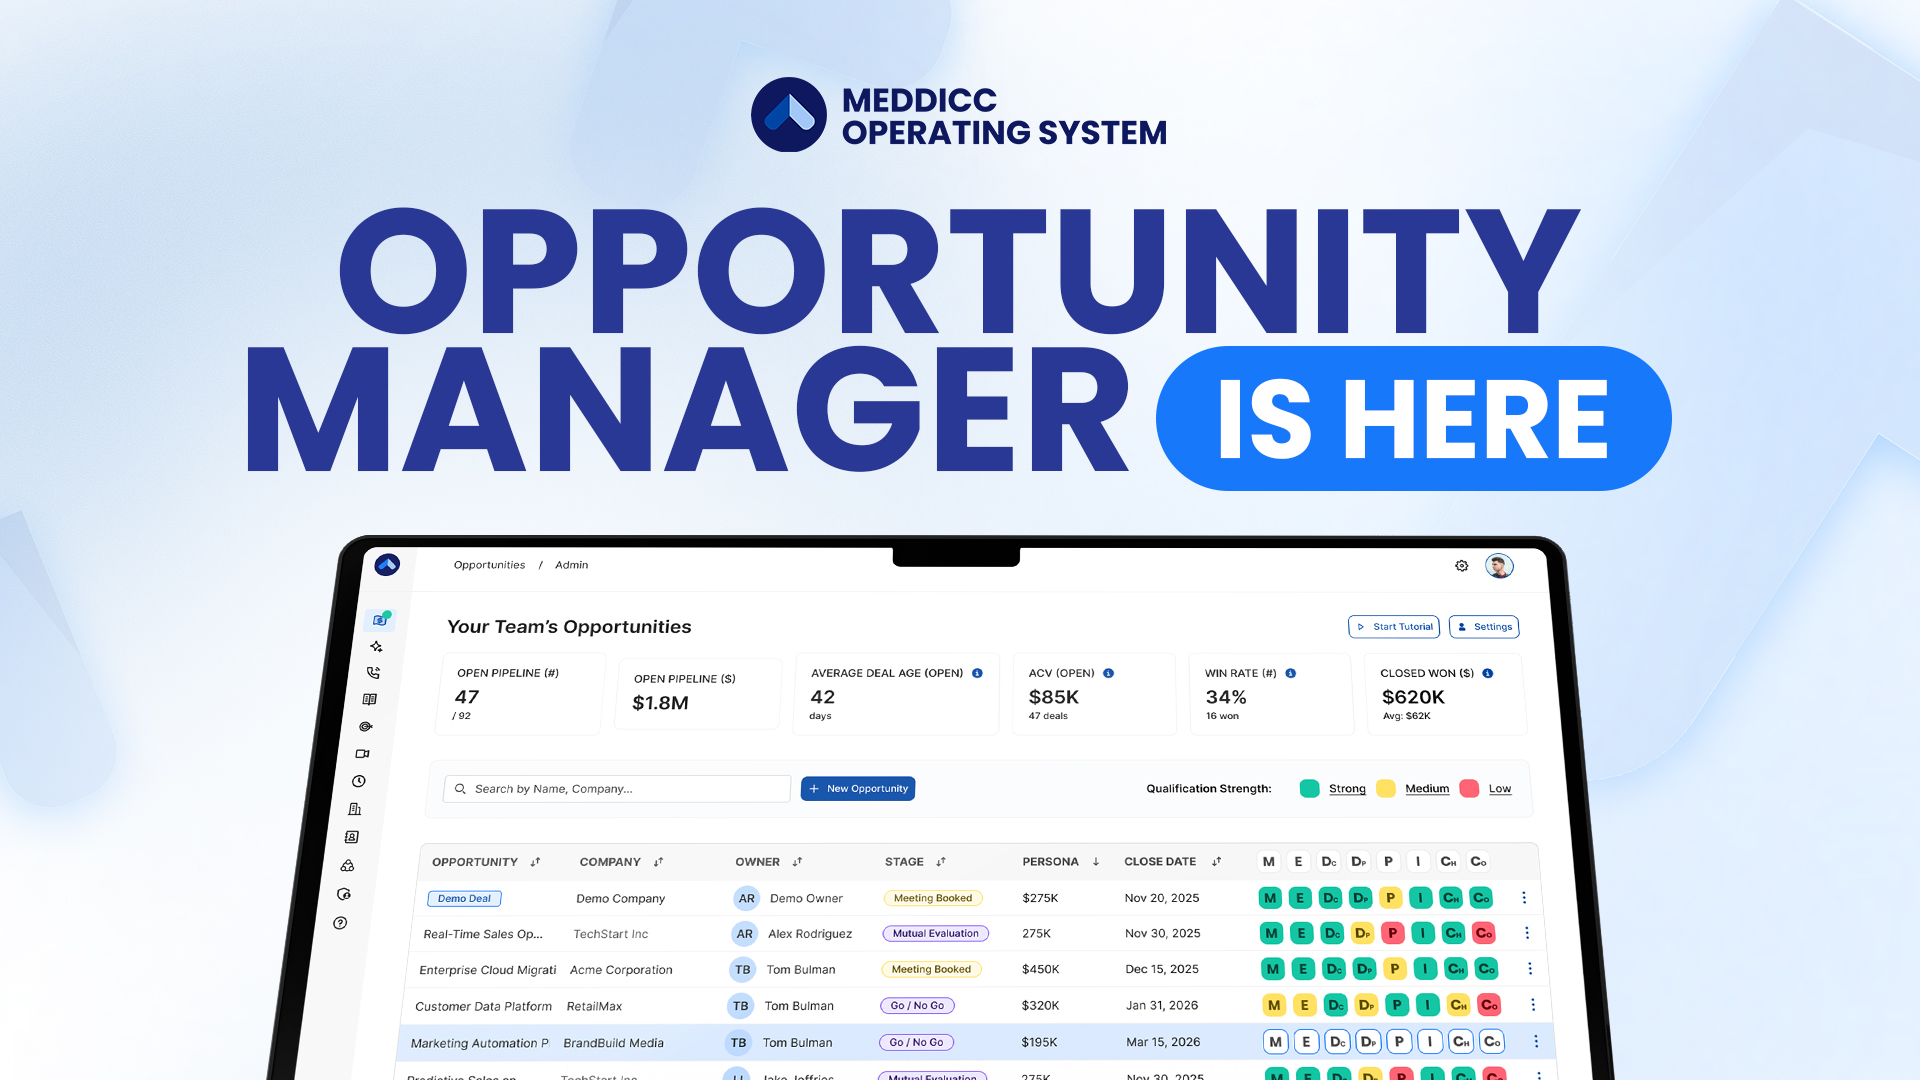1920x1080 pixels.
Task: Click the Open Pipeline (#) card
Action: click(x=521, y=694)
